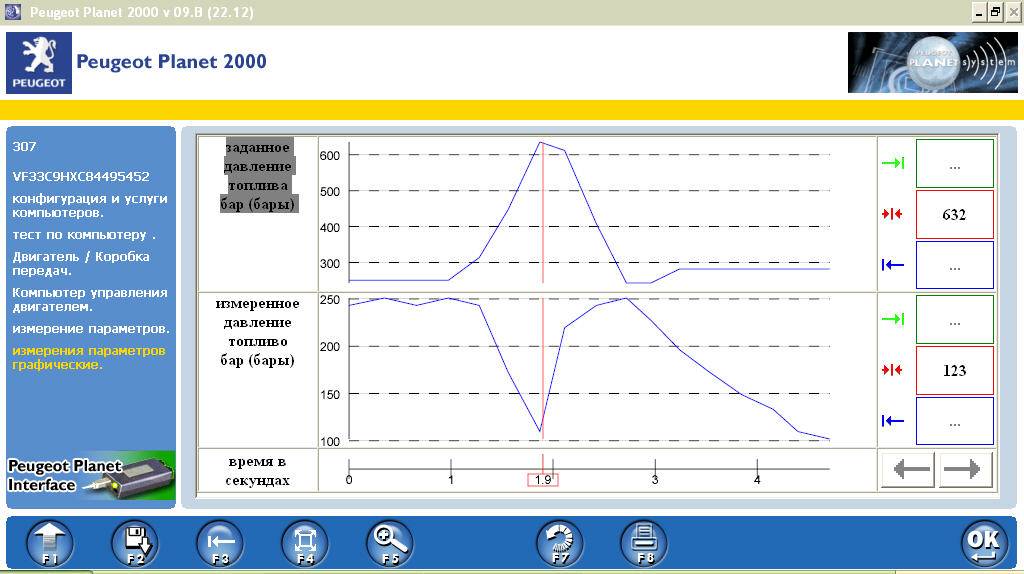1024x574 pixels.
Task: Click the 1.9 time cursor marker
Action: [543, 480]
